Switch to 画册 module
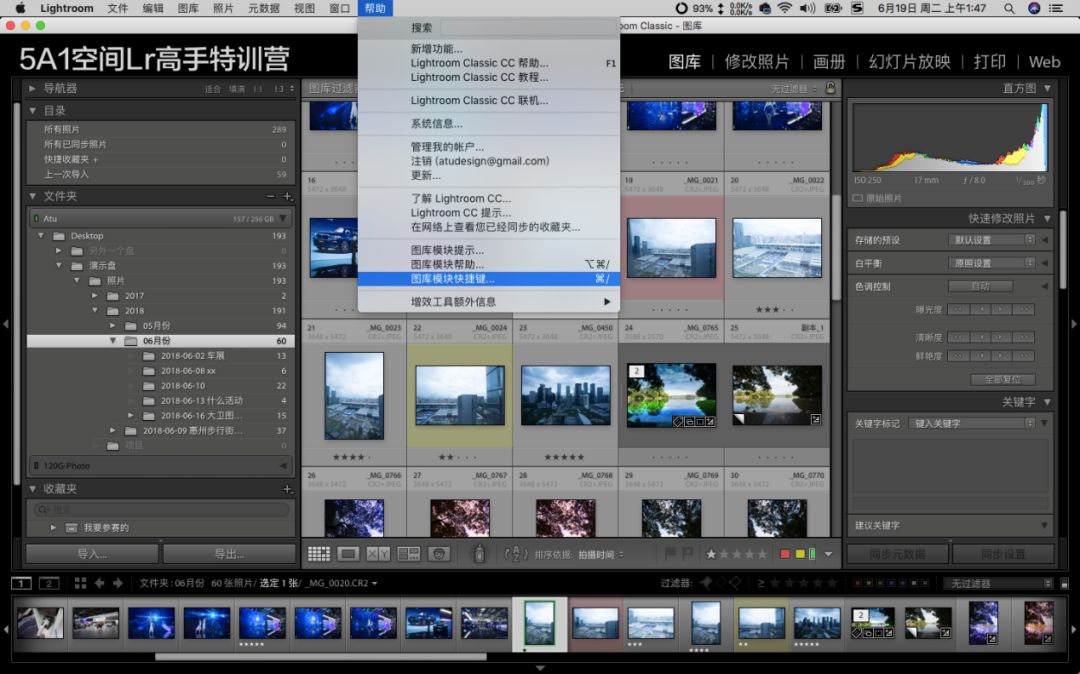 (x=829, y=62)
